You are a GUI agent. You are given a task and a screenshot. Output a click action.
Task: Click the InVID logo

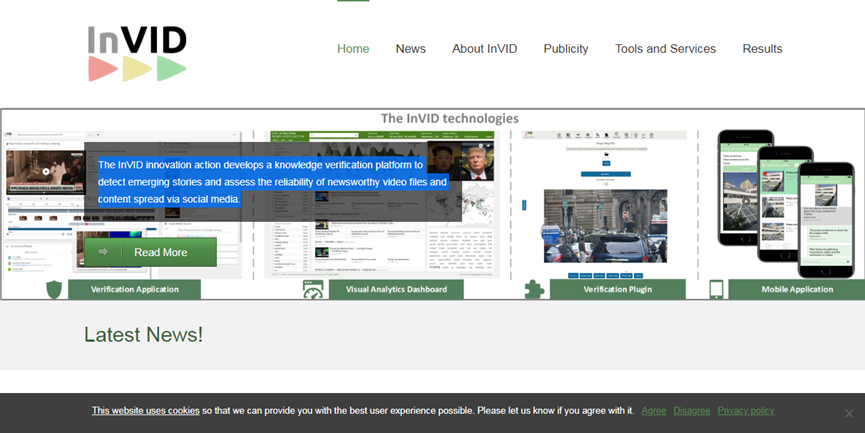(137, 54)
